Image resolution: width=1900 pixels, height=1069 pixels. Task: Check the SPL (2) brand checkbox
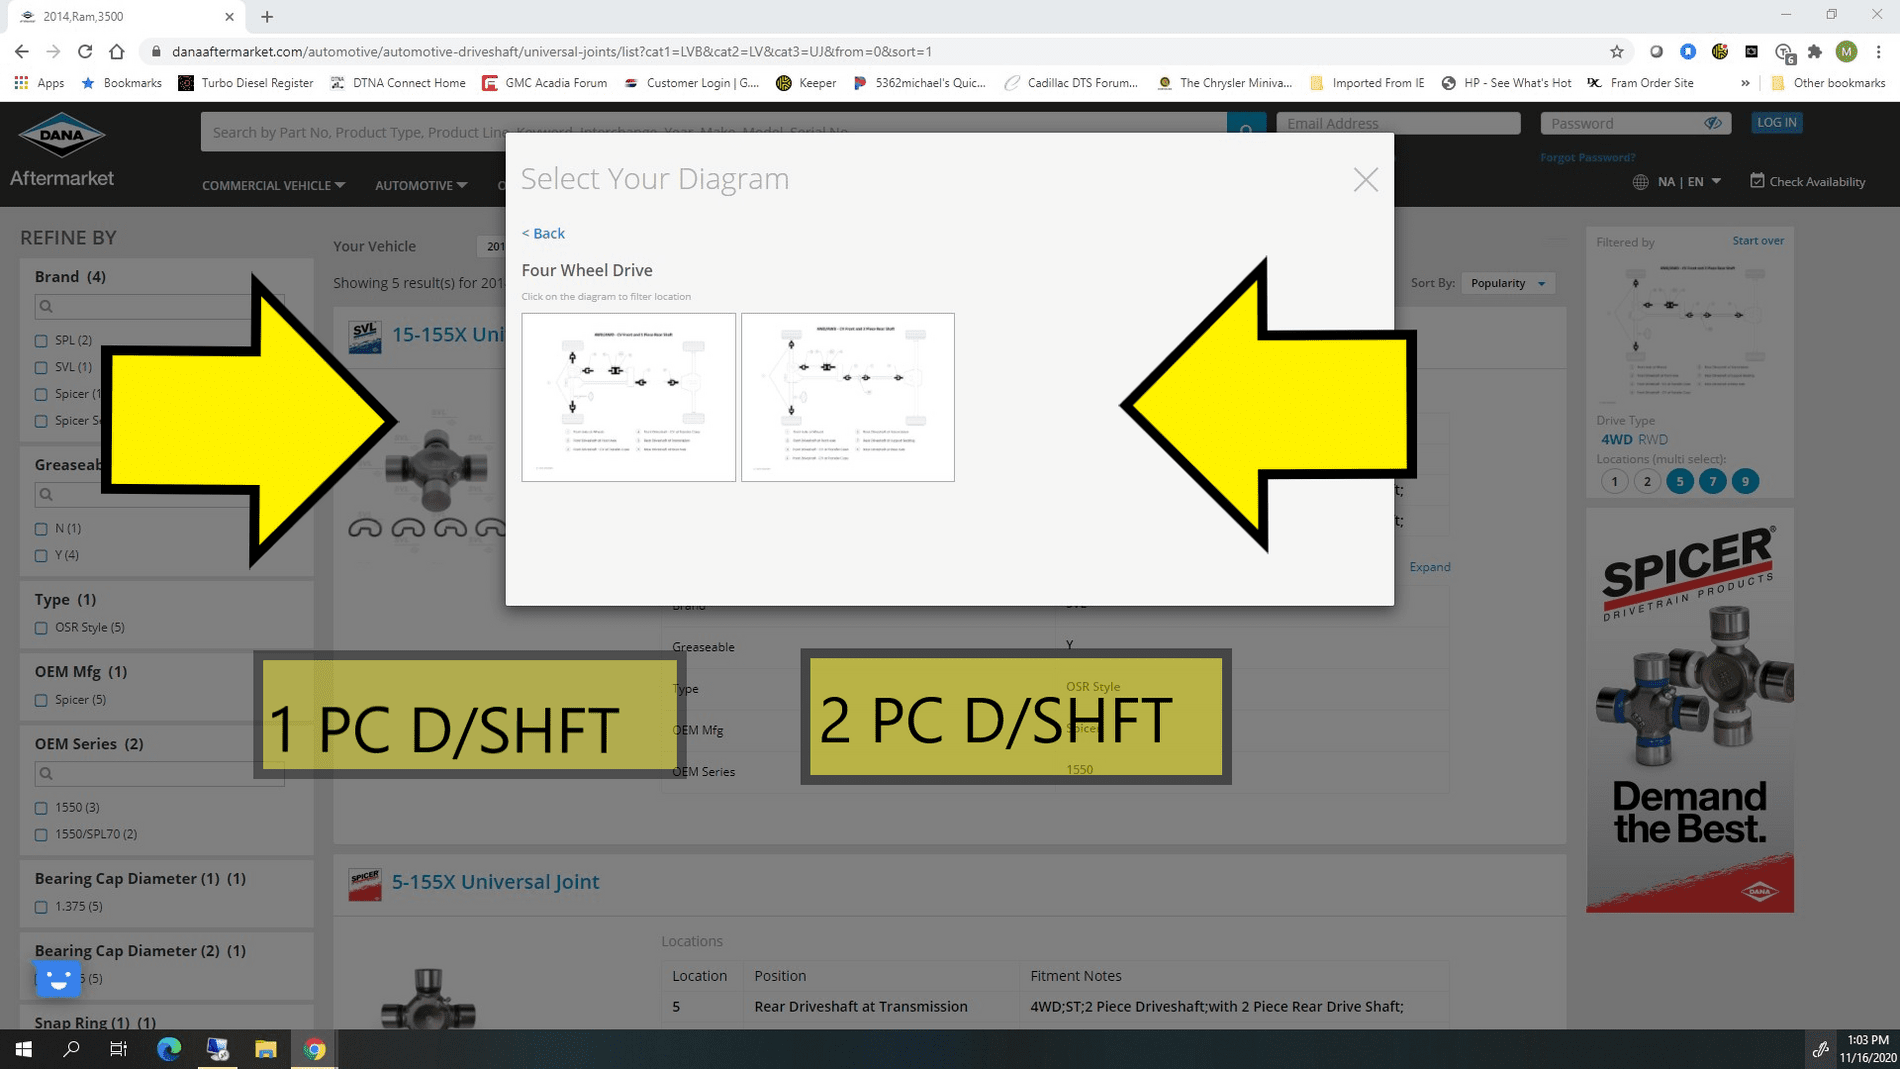point(41,341)
